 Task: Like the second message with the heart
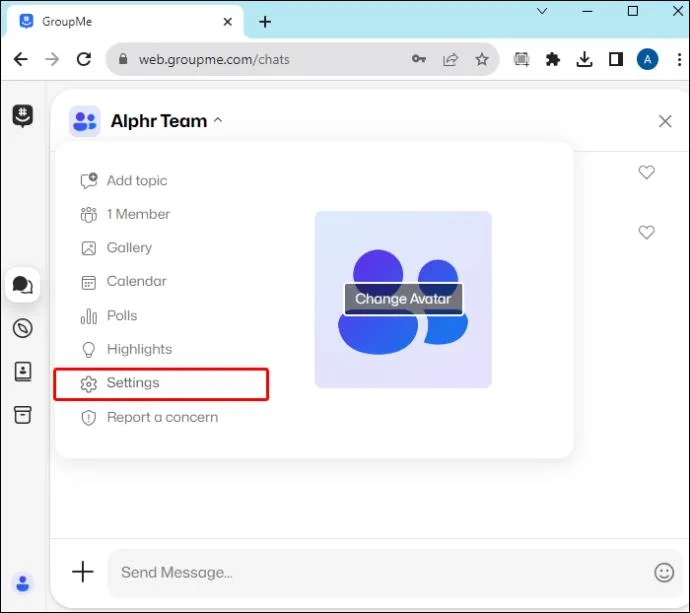[646, 232]
